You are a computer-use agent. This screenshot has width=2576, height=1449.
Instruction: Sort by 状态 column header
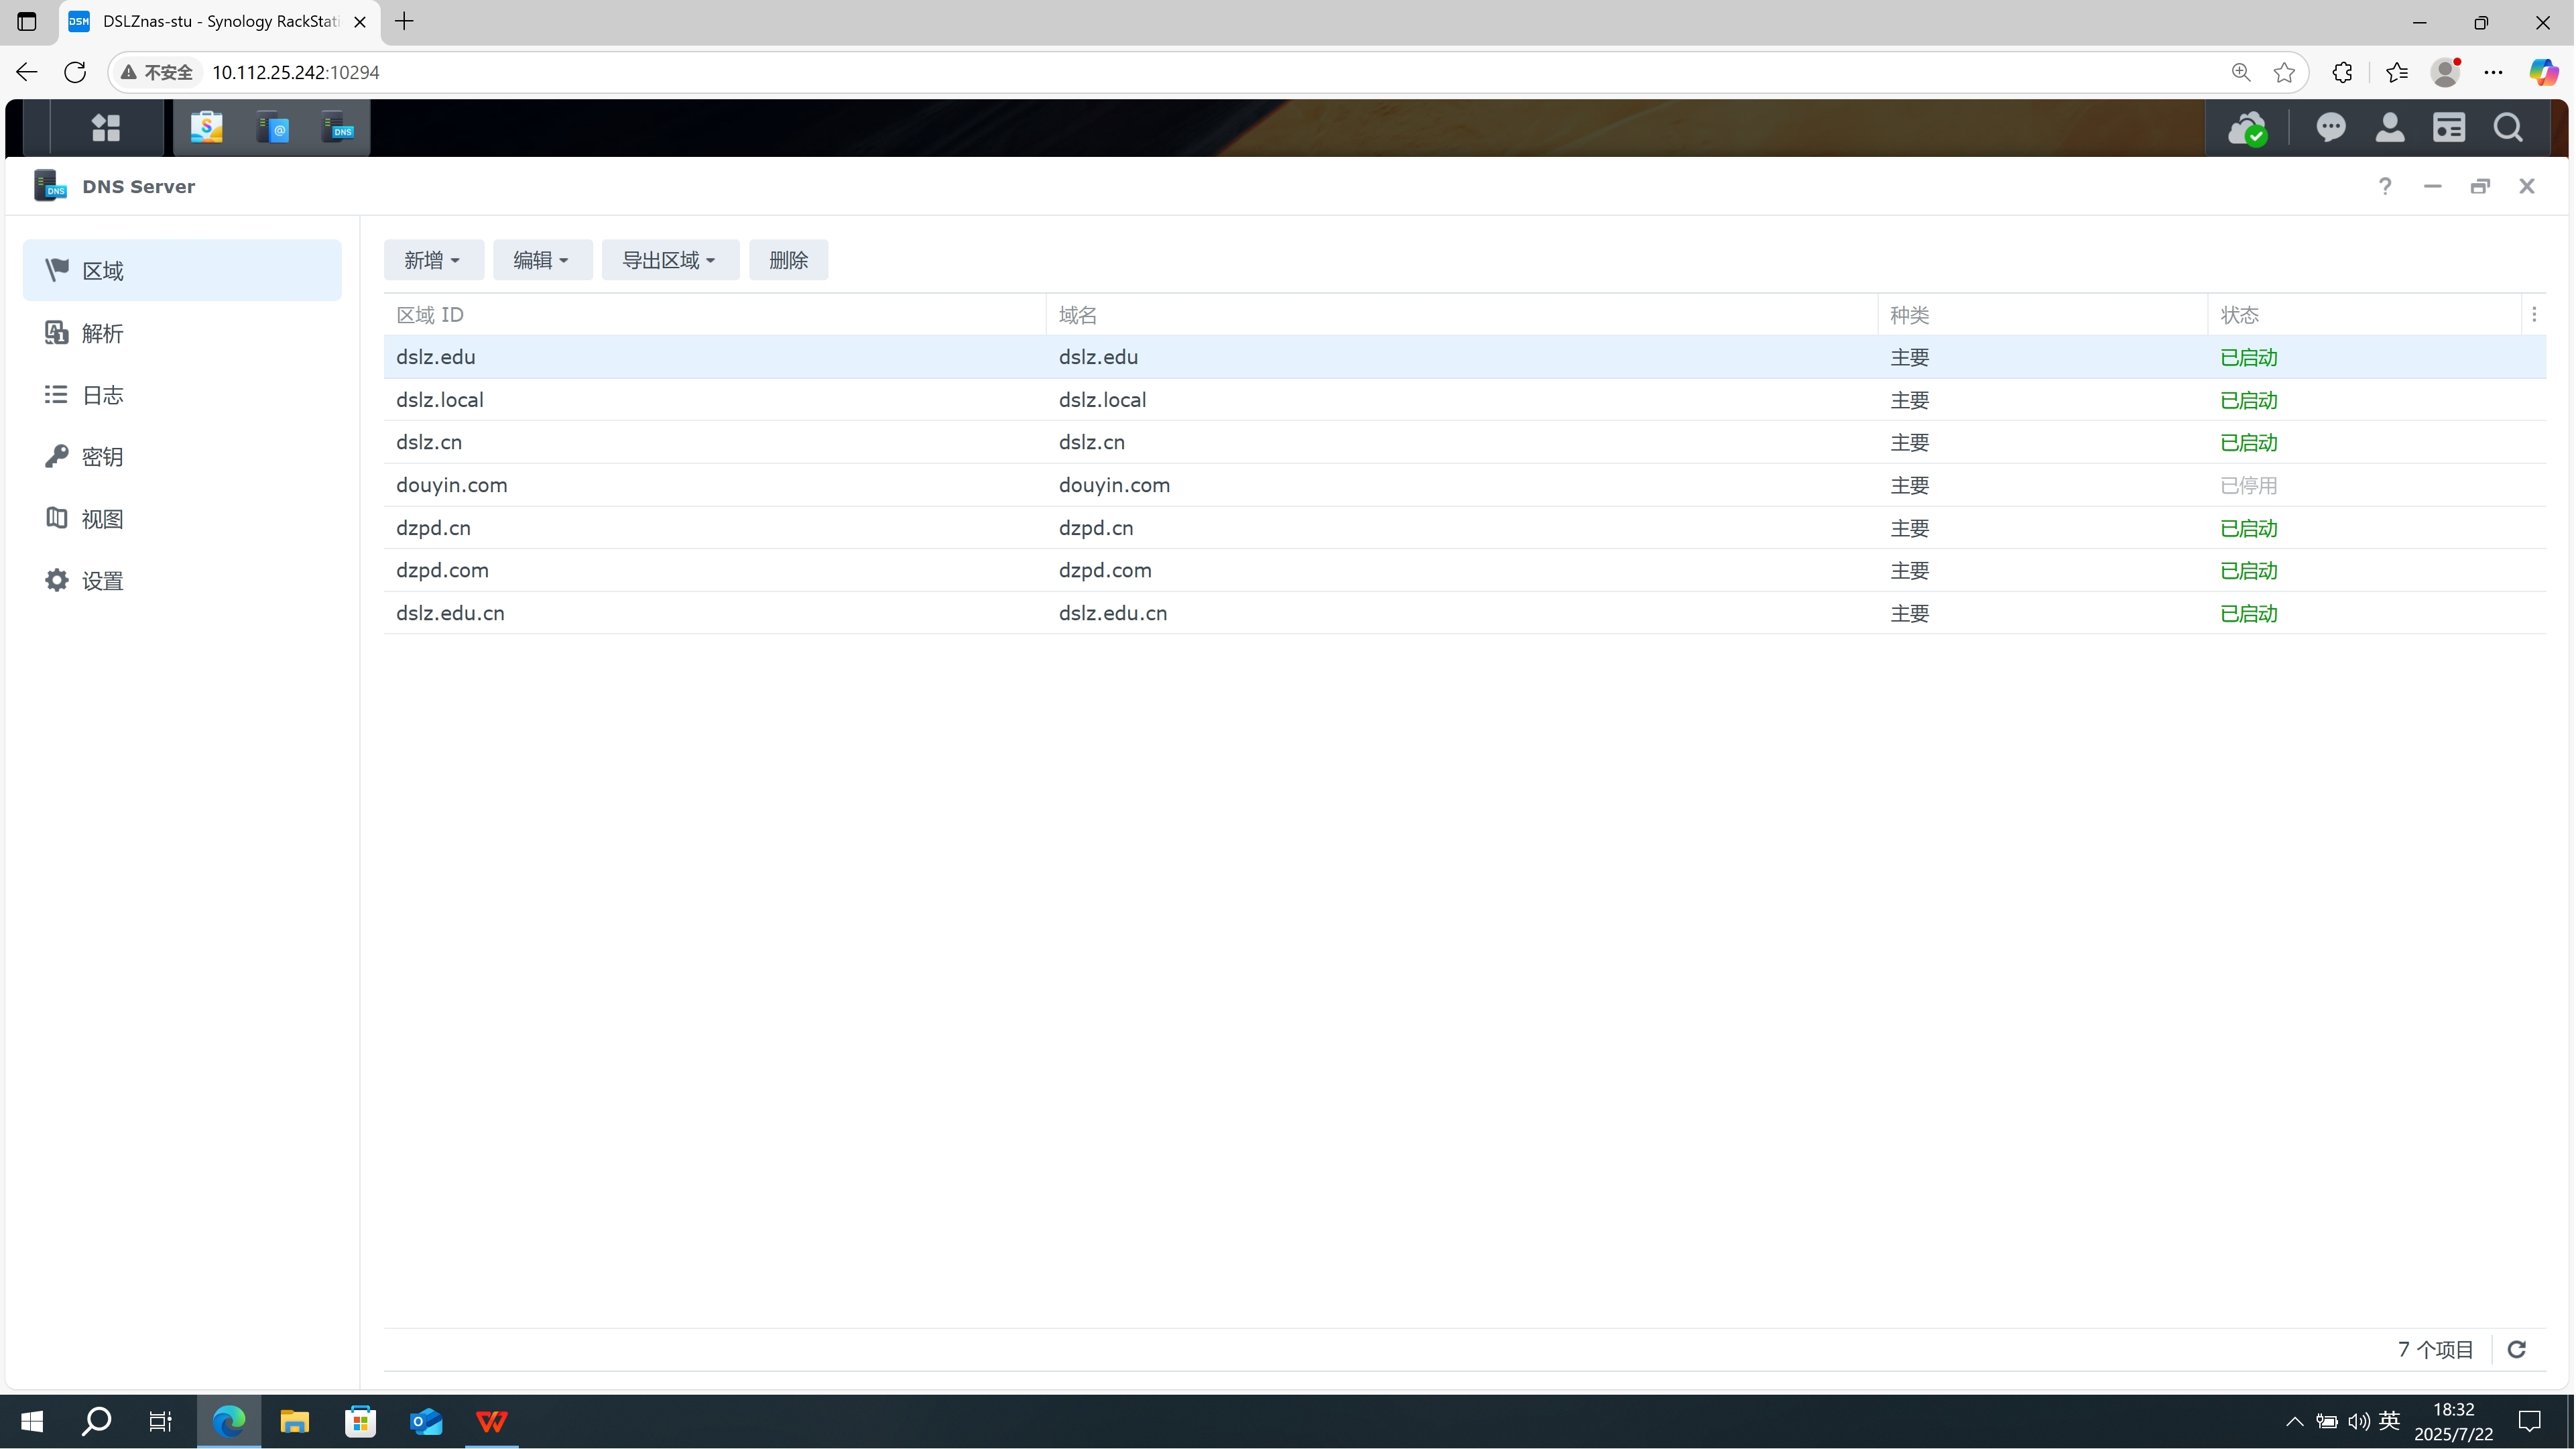pyautogui.click(x=2365, y=315)
